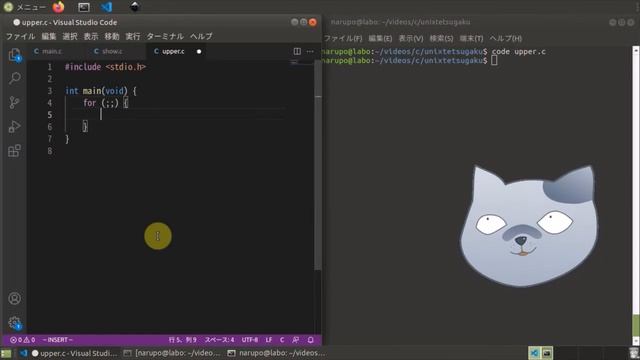The image size is (640, 360).
Task: Change end of line sequence LF
Action: point(269,340)
